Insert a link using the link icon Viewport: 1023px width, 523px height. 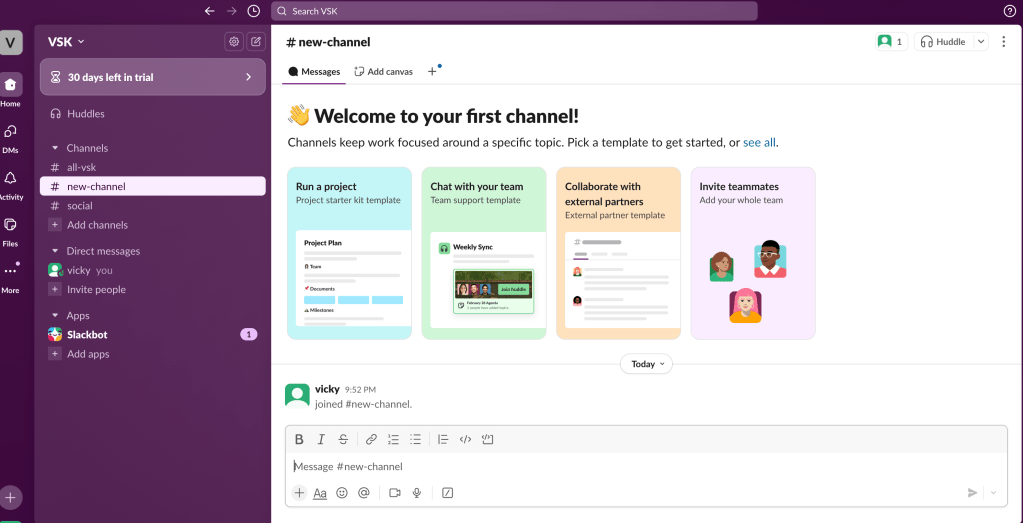pyautogui.click(x=371, y=439)
